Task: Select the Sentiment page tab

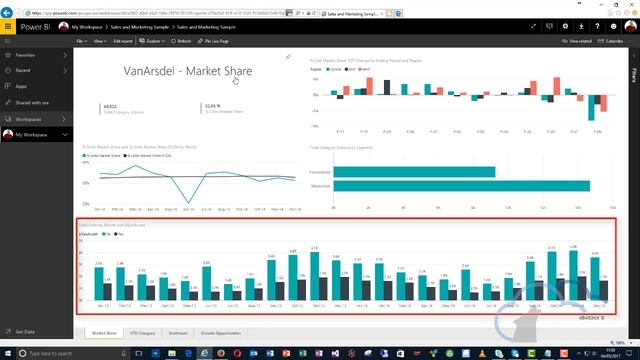Action: click(178, 333)
